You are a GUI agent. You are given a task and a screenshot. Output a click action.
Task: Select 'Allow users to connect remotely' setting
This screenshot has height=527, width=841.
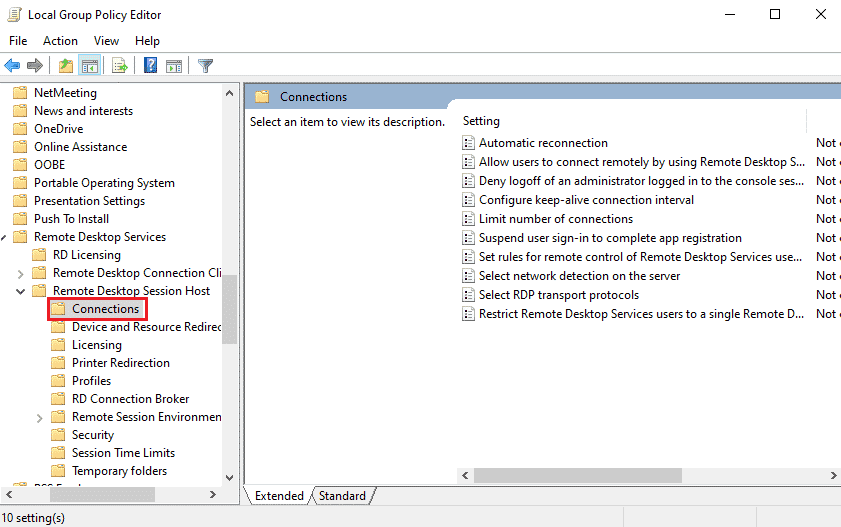pyautogui.click(x=641, y=162)
